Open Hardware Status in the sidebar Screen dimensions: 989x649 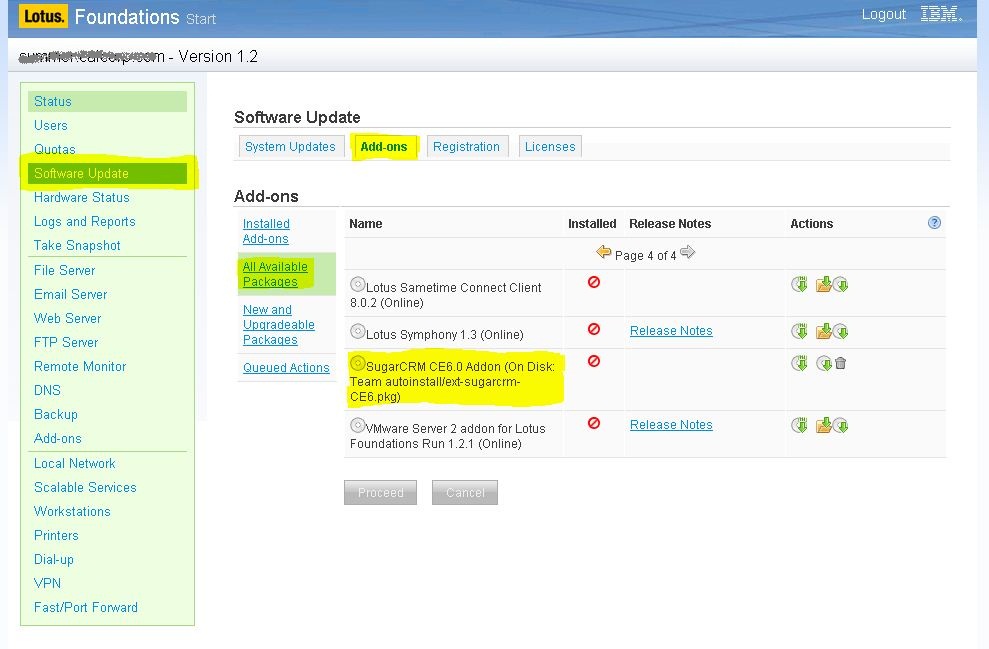pyautogui.click(x=81, y=197)
